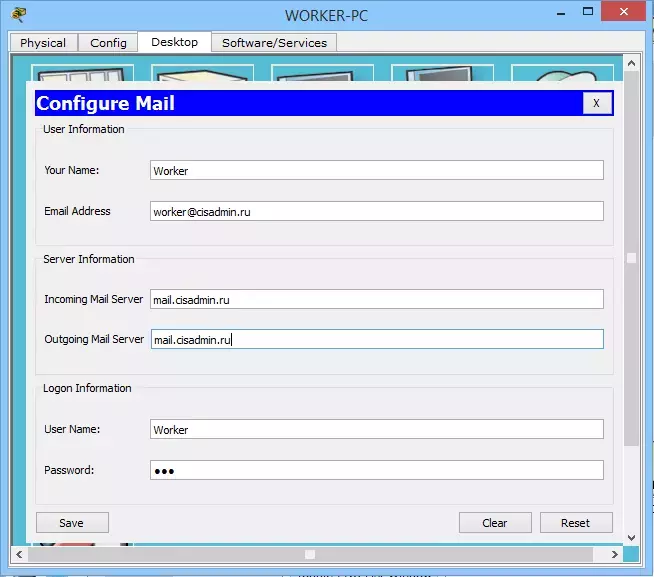Close the Configure Mail dialog with X

(597, 103)
